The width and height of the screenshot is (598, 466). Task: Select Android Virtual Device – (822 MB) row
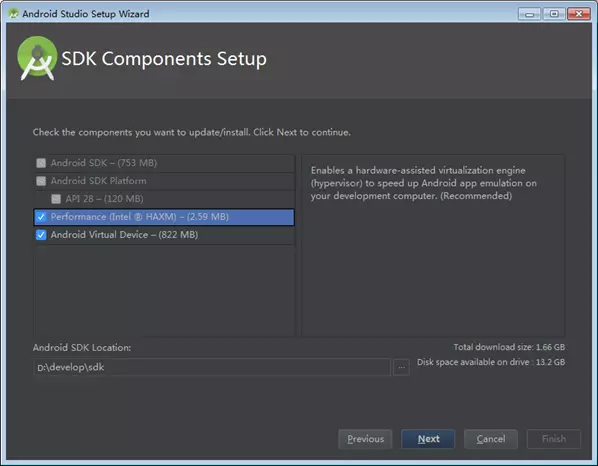(164, 235)
